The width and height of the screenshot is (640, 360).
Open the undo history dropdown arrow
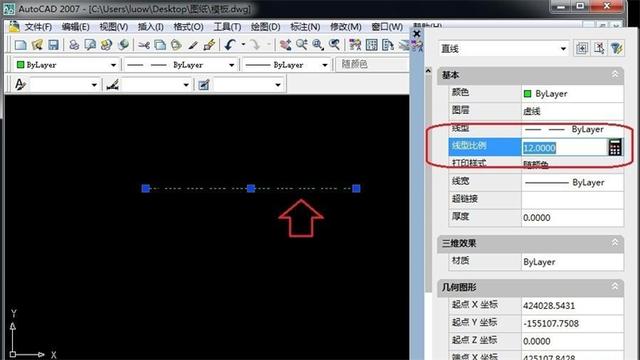pyautogui.click(x=243, y=44)
